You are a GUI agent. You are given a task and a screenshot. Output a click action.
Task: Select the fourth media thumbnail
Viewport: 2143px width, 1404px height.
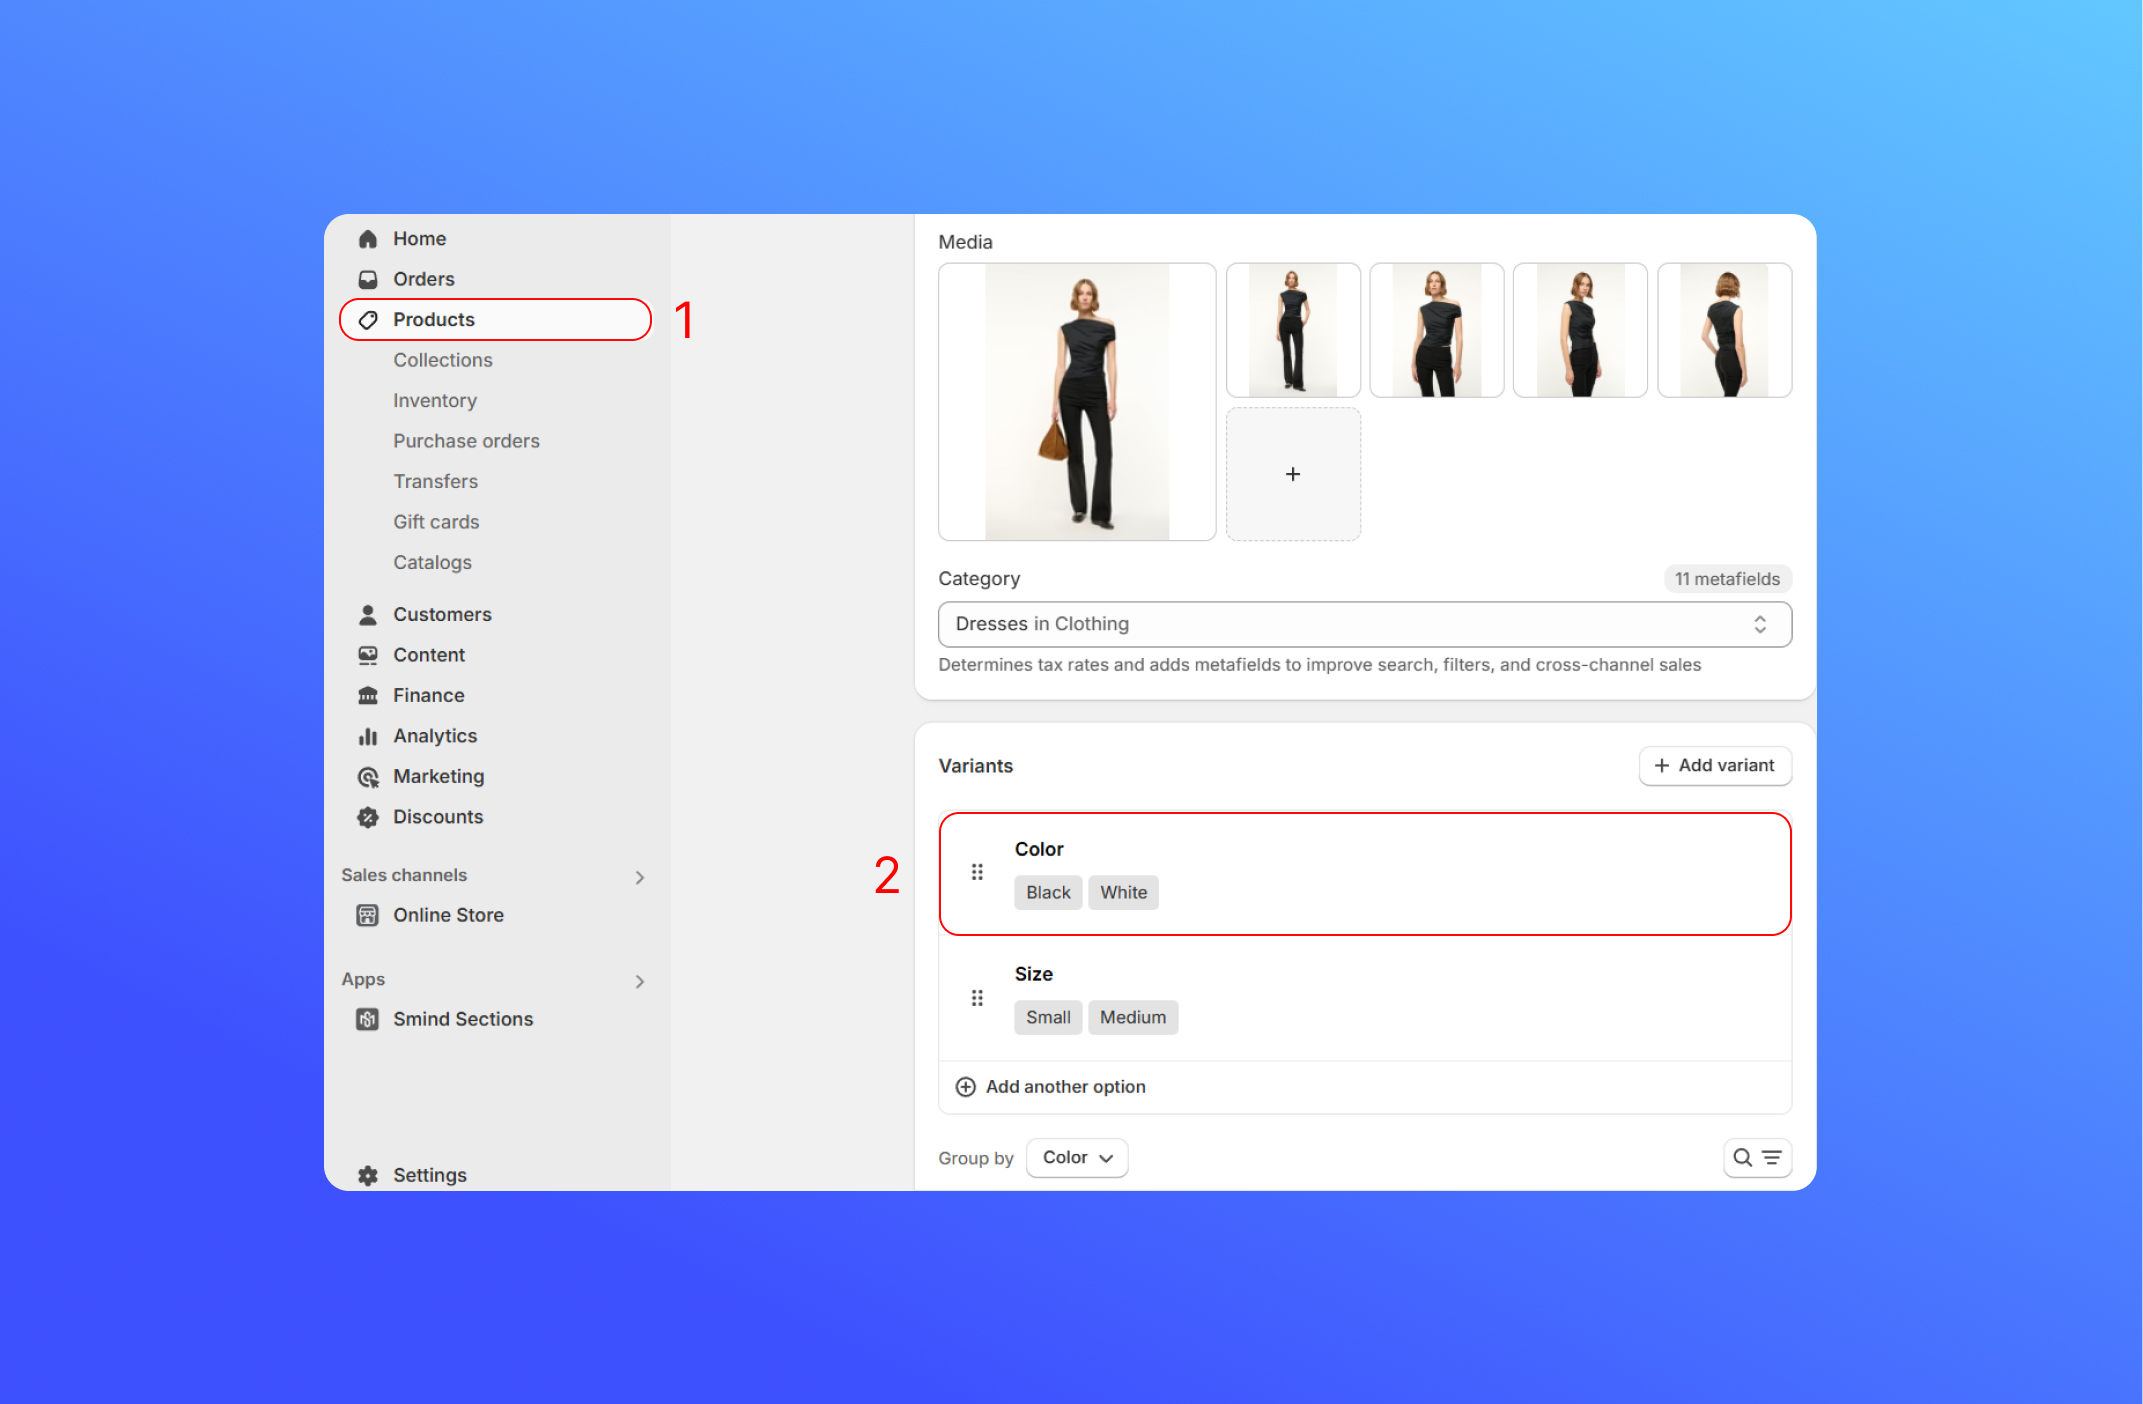[x=1580, y=331]
